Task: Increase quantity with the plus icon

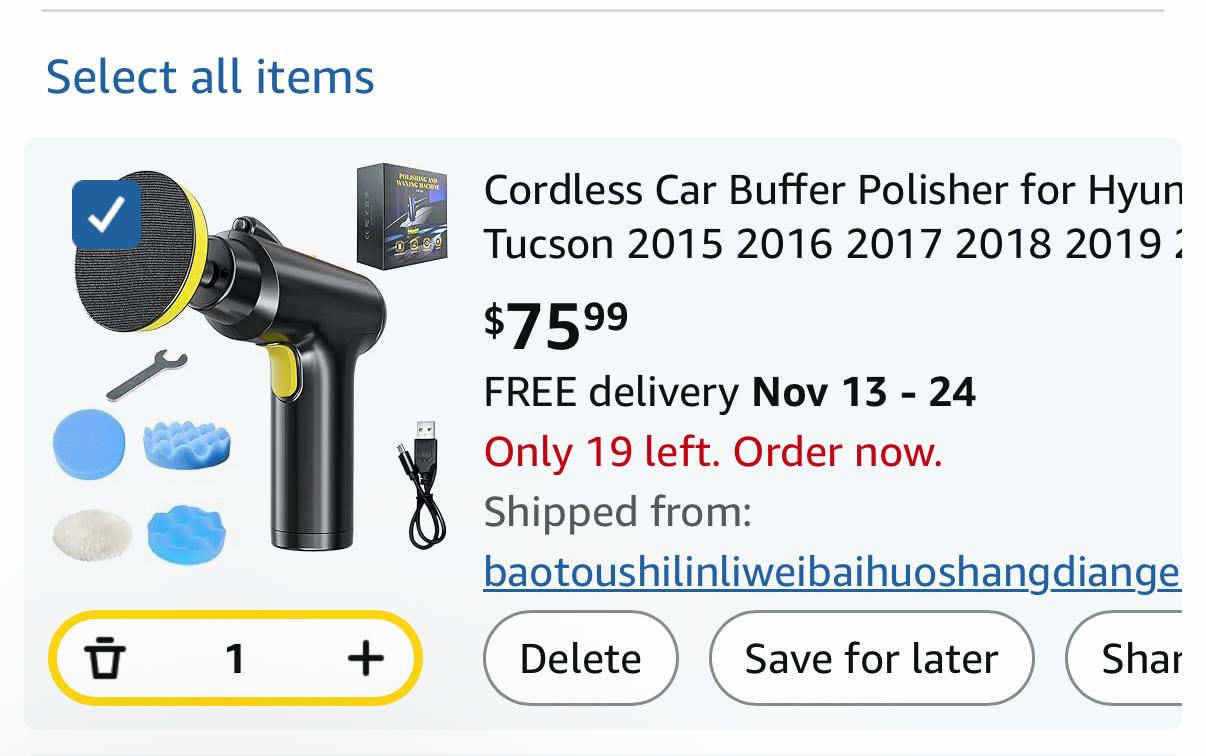Action: click(x=366, y=658)
